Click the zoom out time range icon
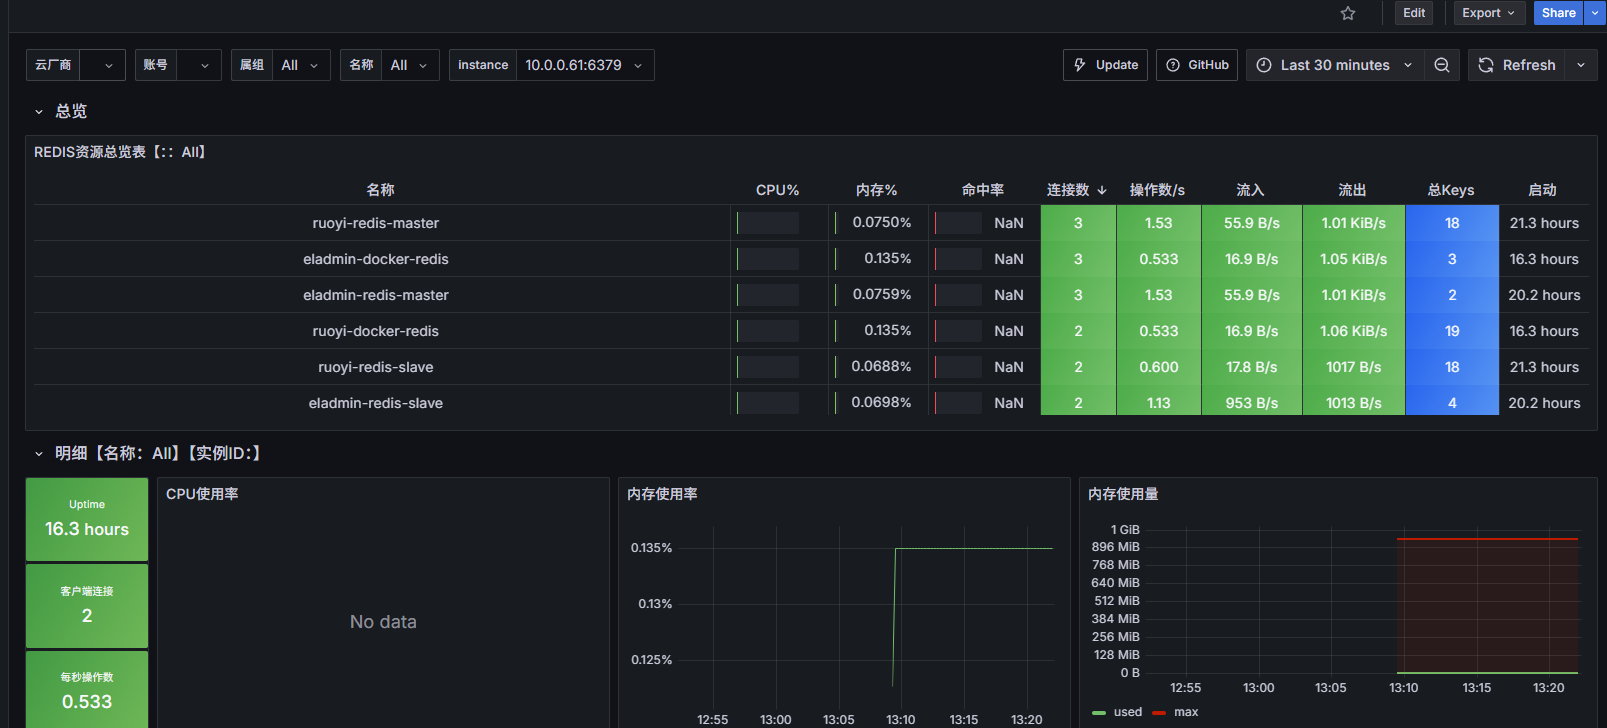 (x=1442, y=65)
